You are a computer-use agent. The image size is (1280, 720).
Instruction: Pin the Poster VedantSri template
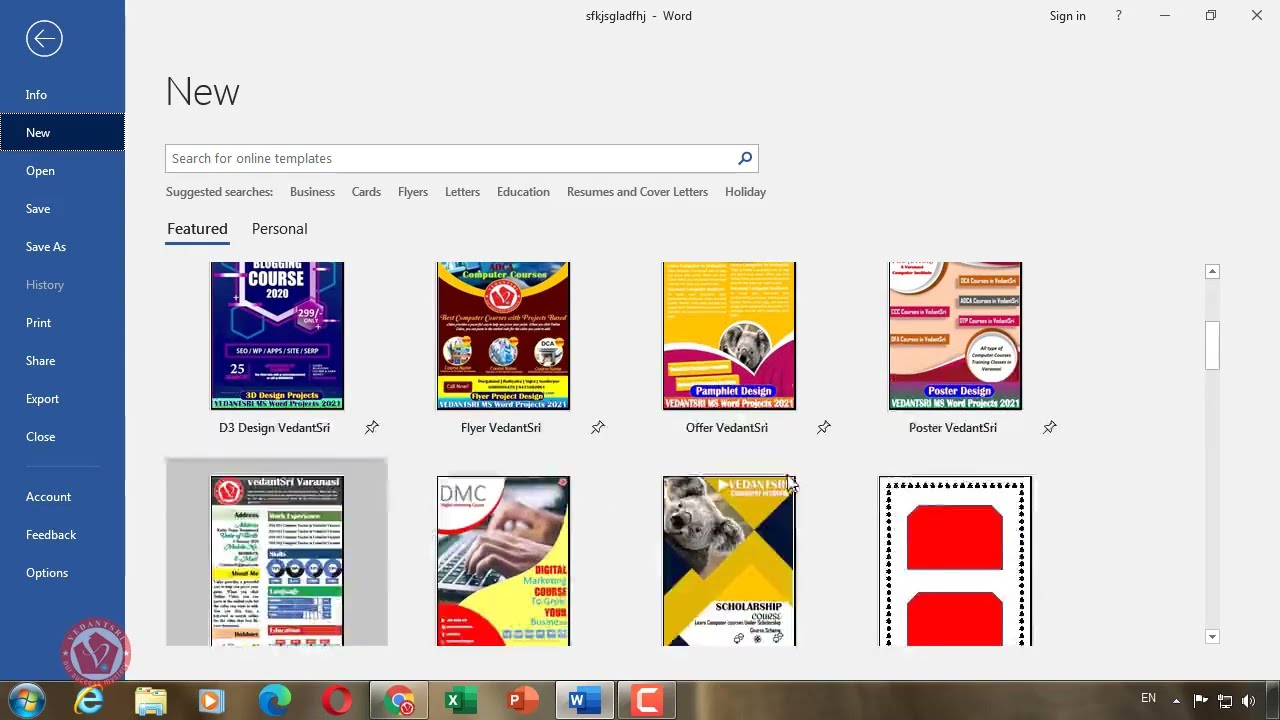click(1050, 428)
